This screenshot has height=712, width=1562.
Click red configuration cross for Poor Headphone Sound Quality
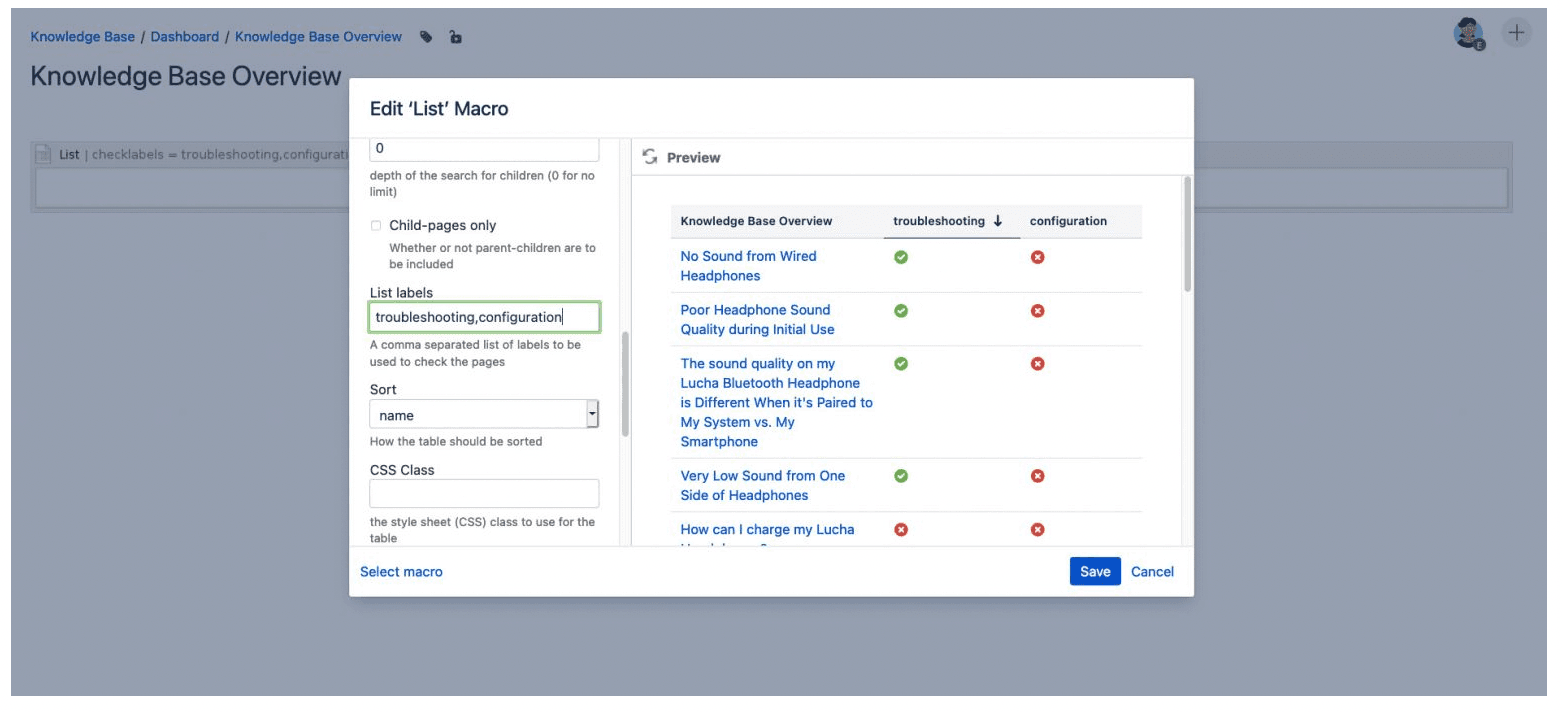tap(1037, 311)
